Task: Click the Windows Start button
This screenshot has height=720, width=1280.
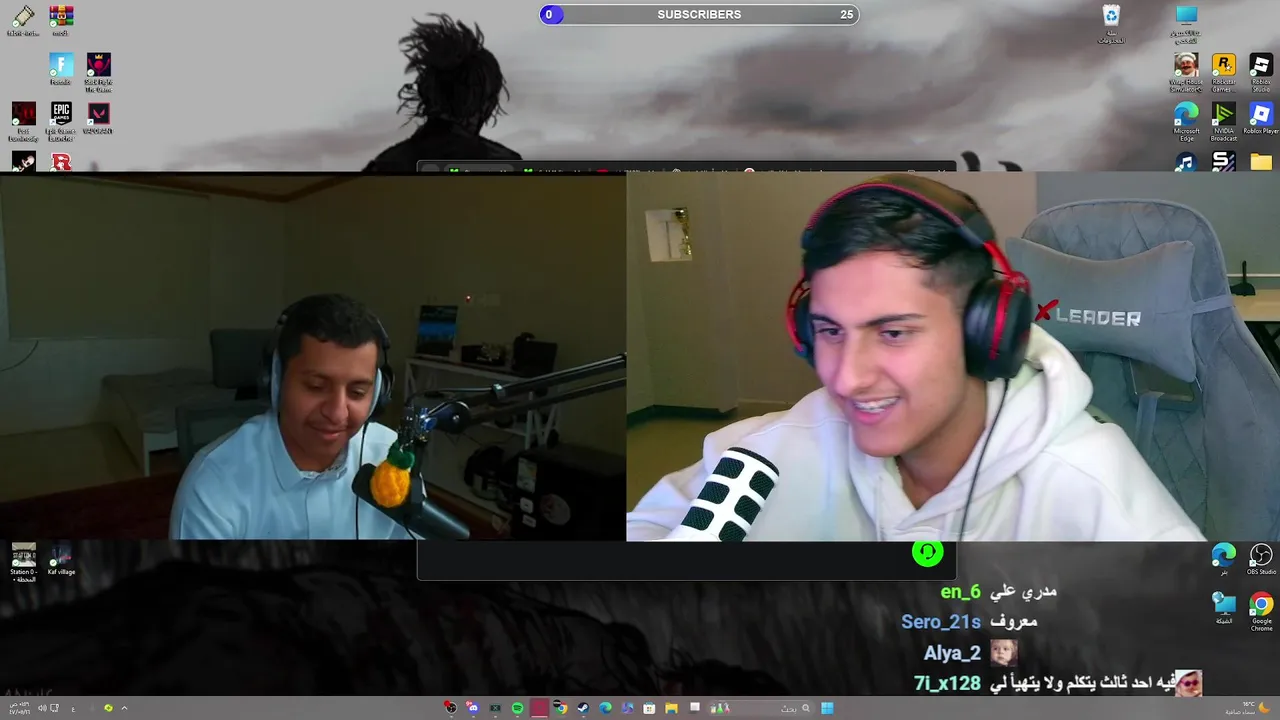Action: [x=827, y=708]
